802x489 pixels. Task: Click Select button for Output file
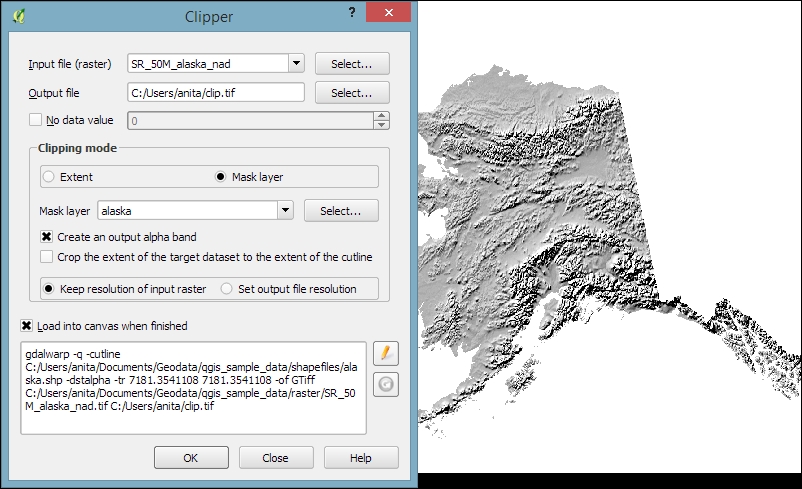point(352,93)
